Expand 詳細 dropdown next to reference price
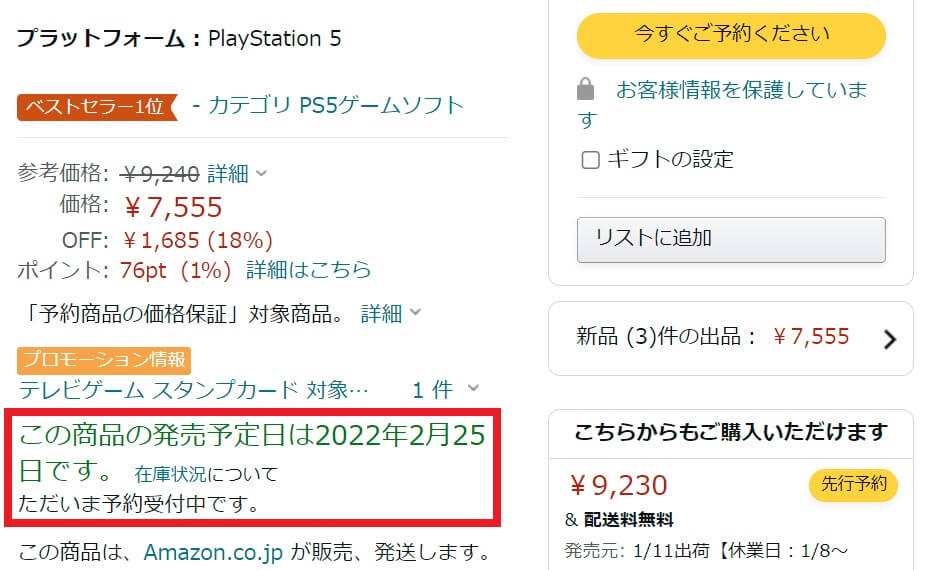Screen dimensions: 927x570 [237, 174]
